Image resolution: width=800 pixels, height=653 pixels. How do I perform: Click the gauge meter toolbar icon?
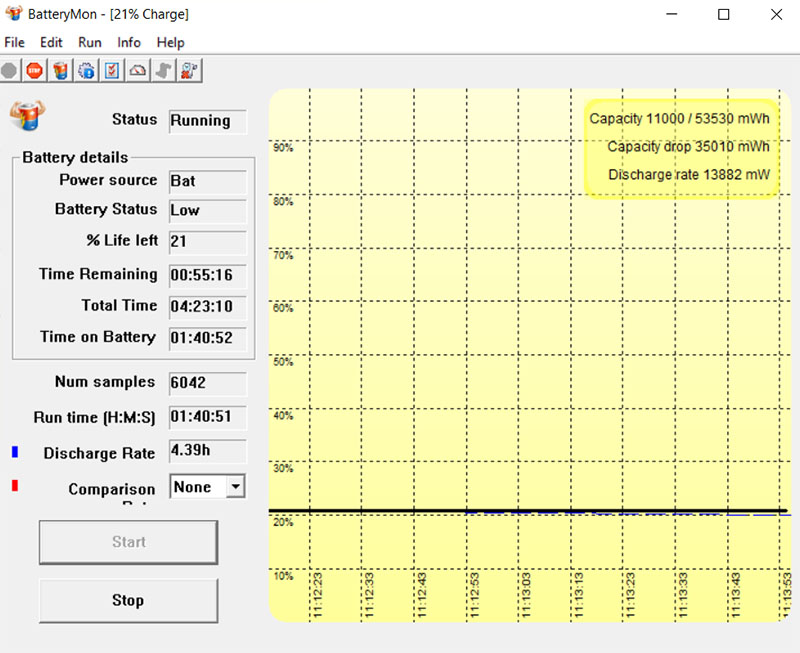[x=138, y=70]
